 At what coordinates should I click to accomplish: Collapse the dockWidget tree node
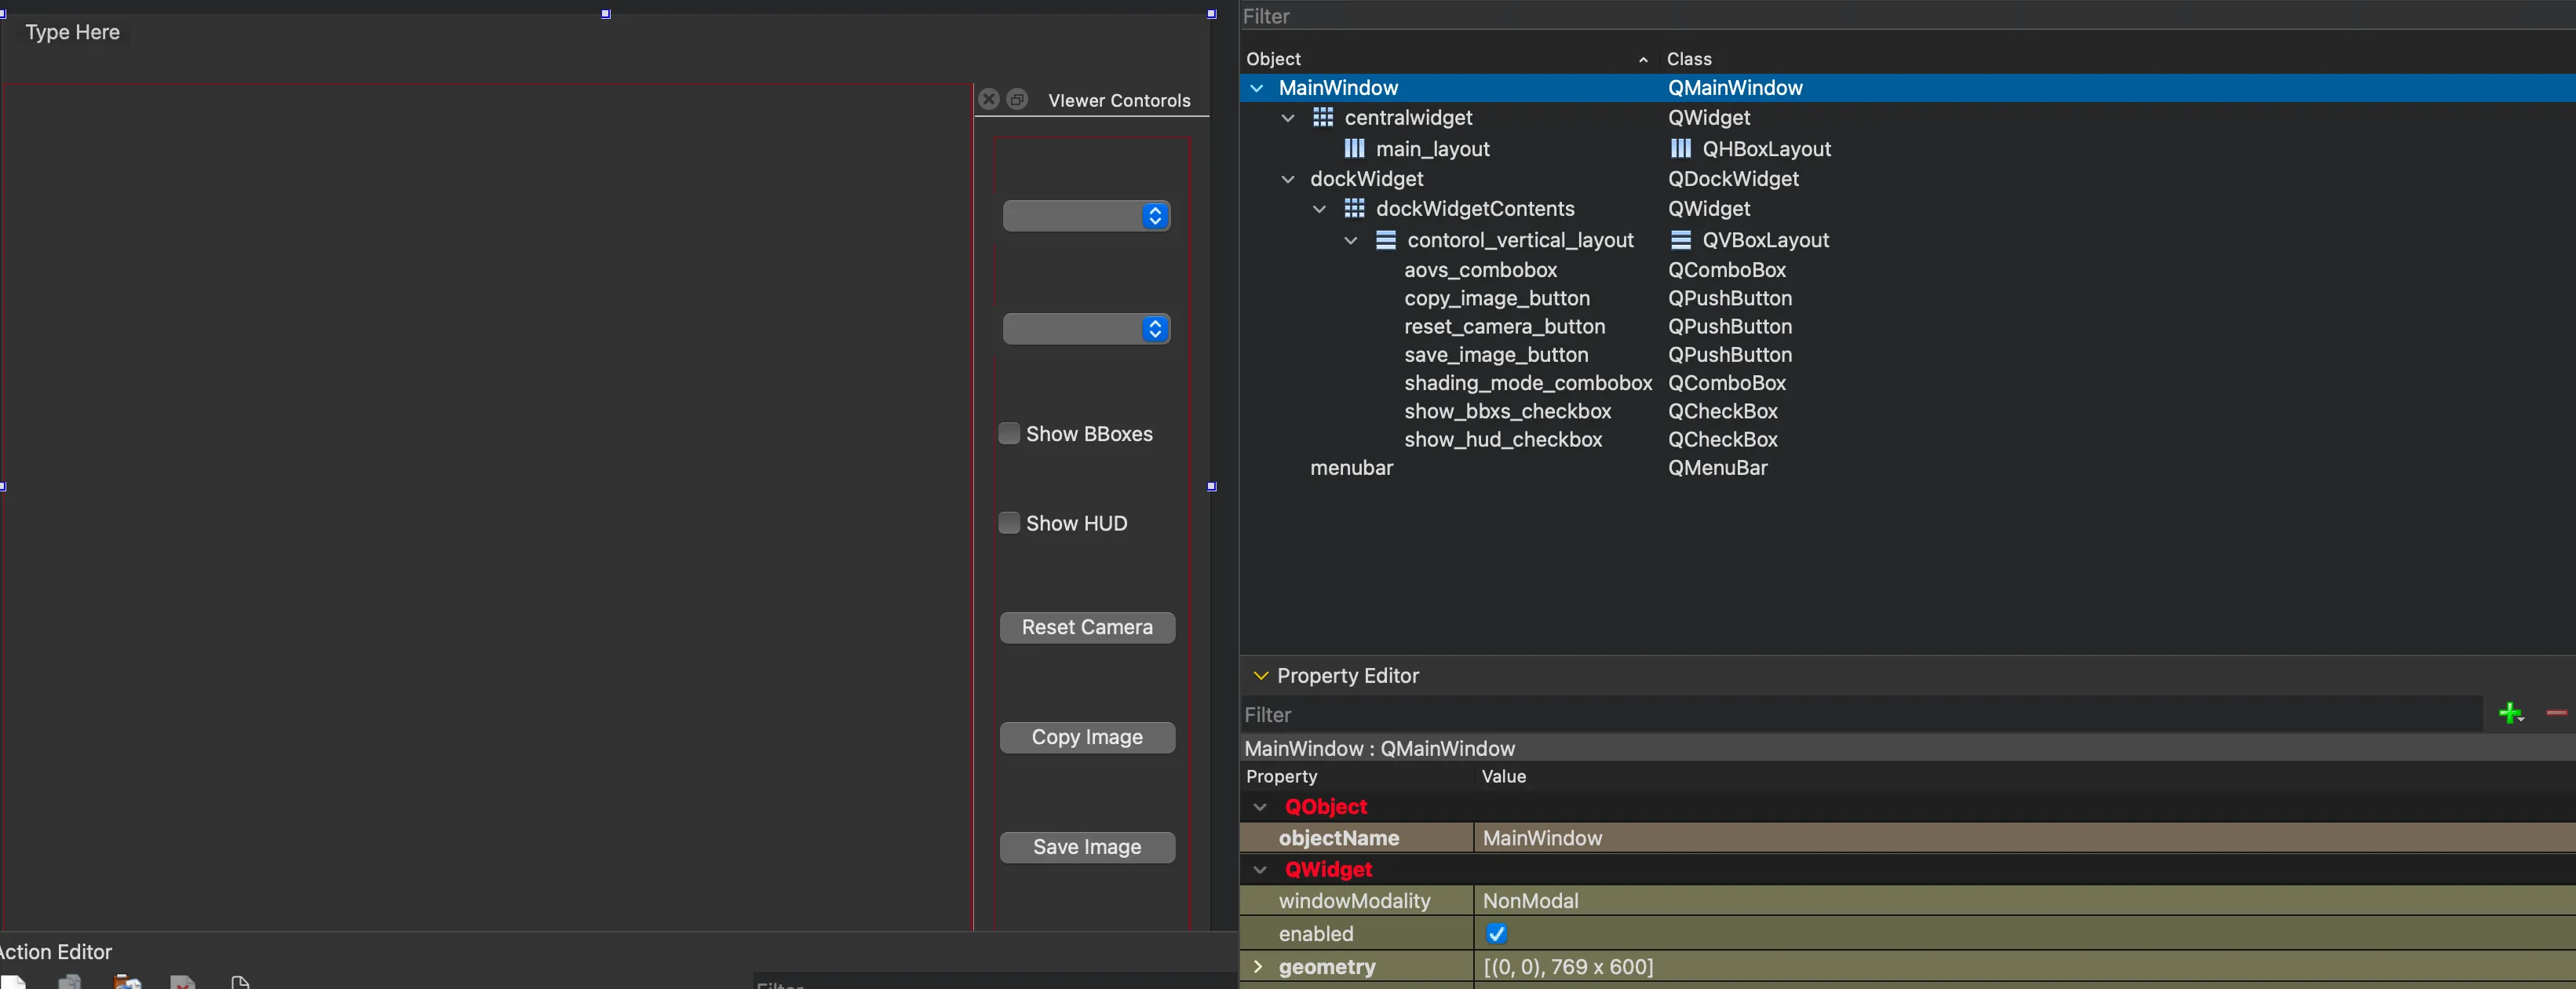point(1288,179)
